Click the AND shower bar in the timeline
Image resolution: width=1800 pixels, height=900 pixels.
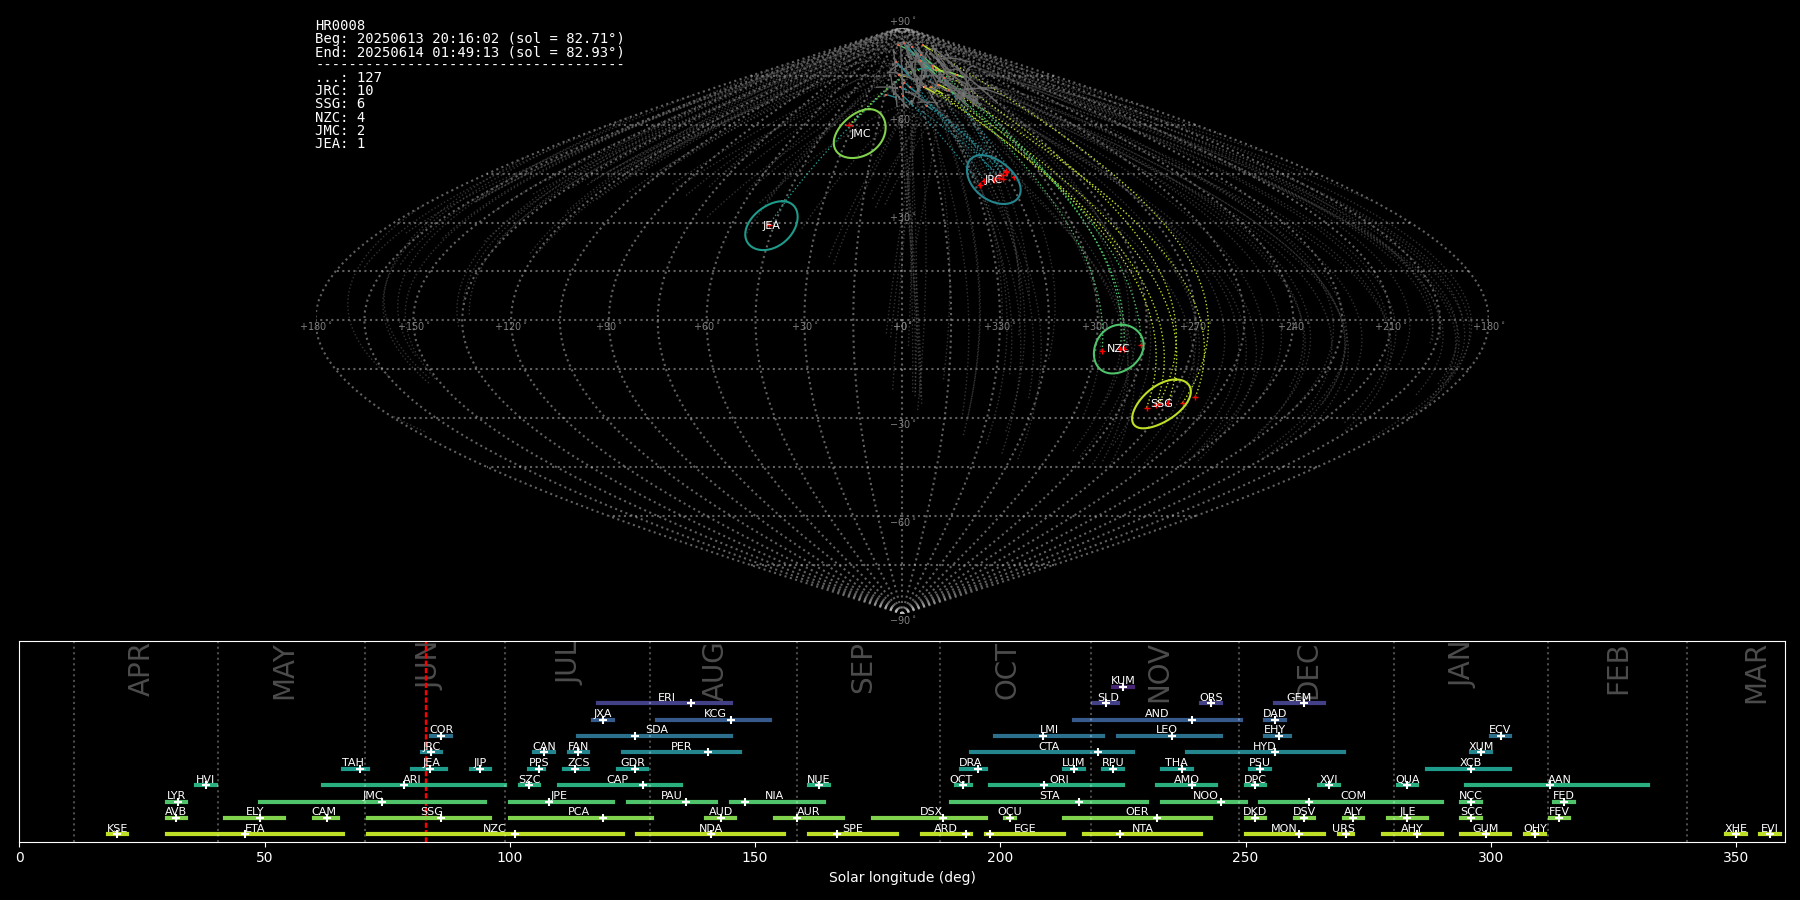(1157, 720)
